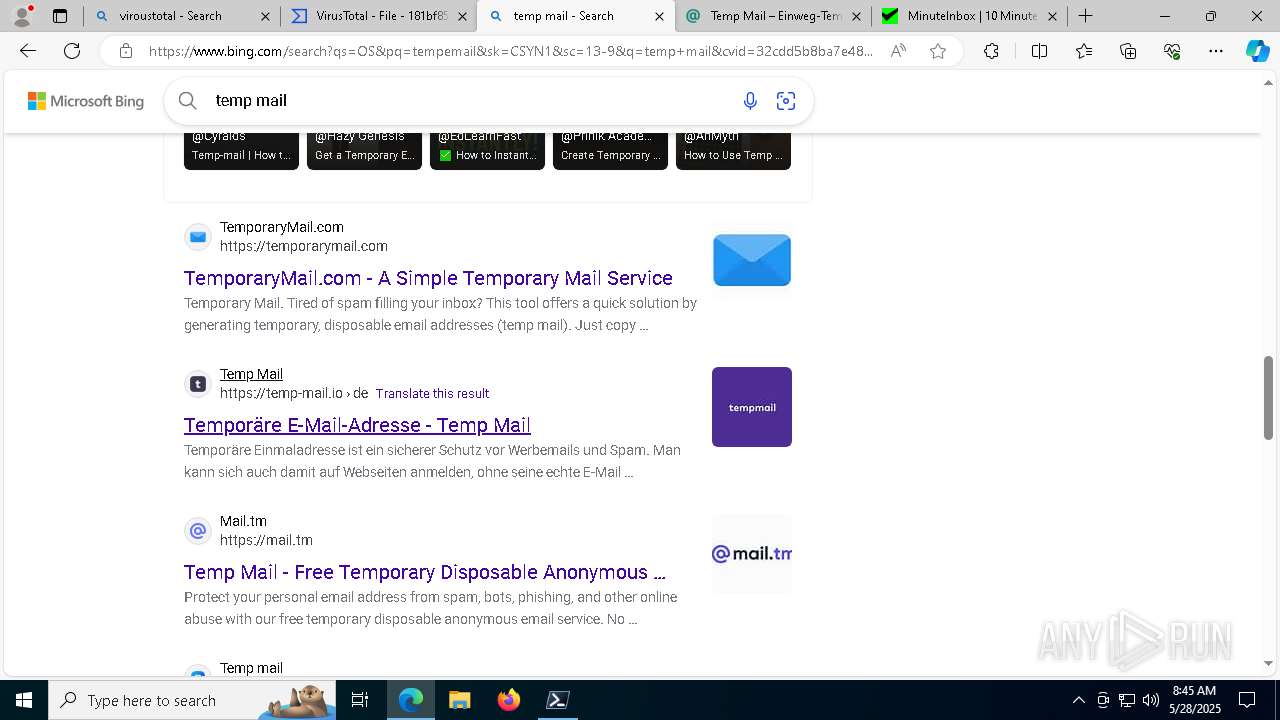Viewport: 1280px width, 720px height.
Task: Open the @Hazy Genesis video card
Action: tap(364, 150)
